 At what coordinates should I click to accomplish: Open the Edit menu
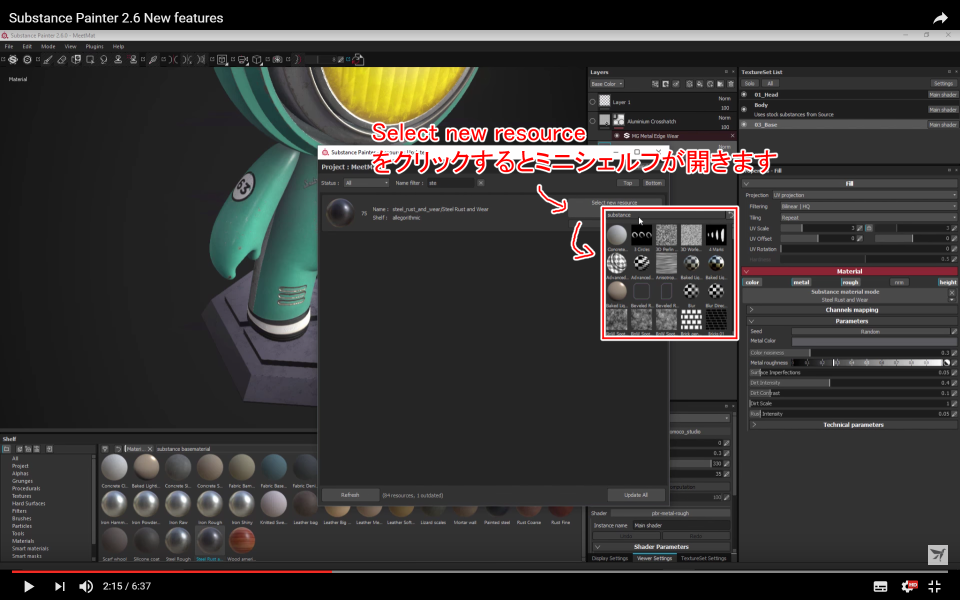(27, 47)
